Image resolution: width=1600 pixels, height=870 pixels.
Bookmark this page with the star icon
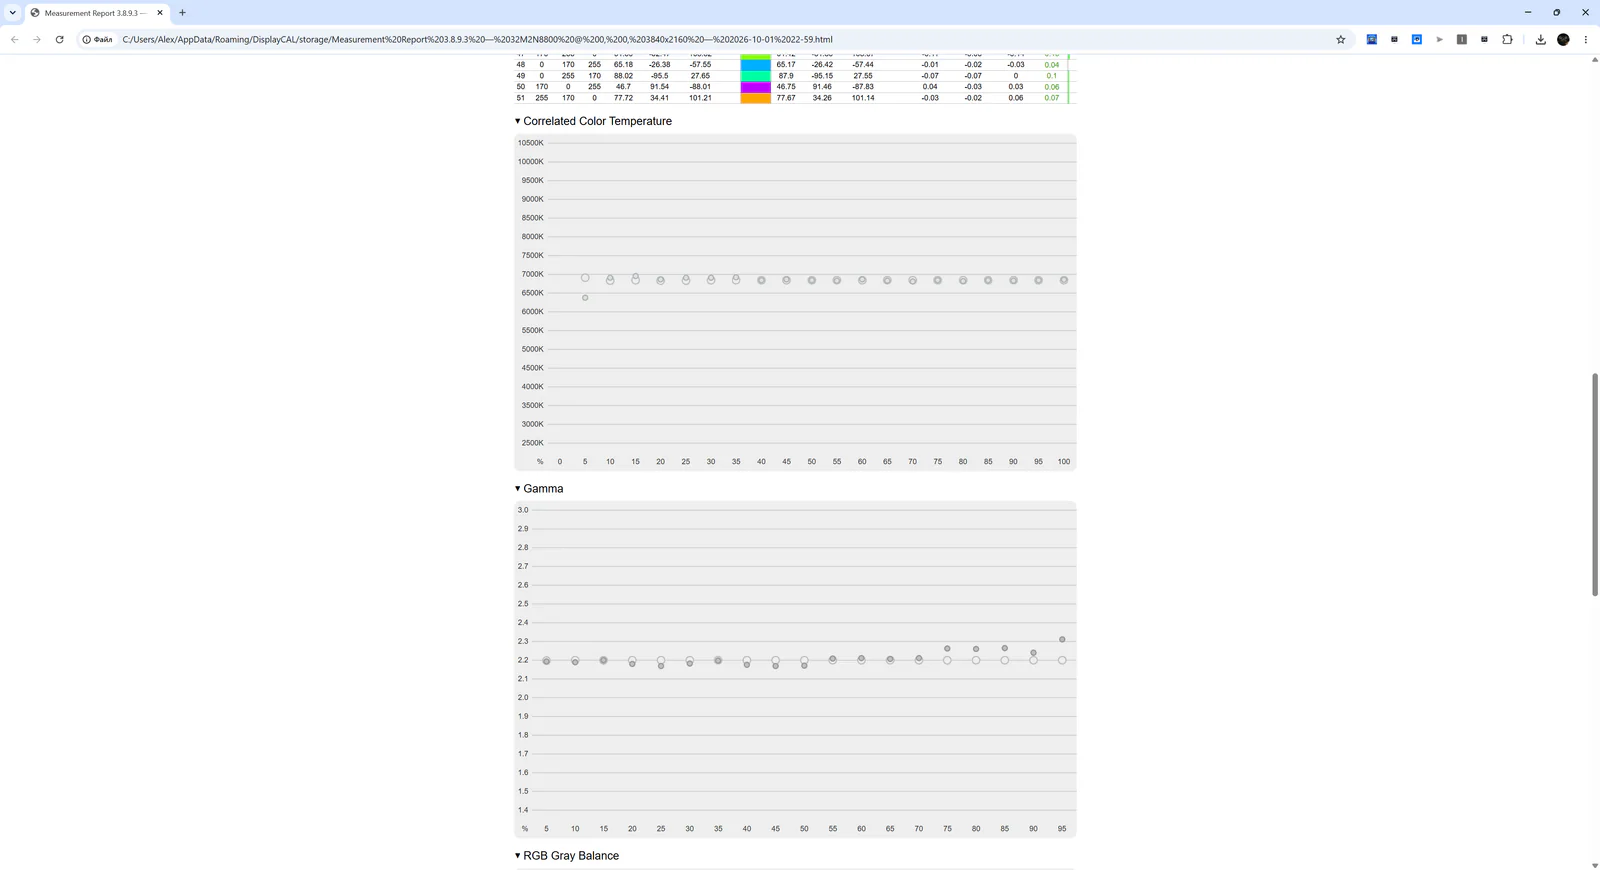pyautogui.click(x=1341, y=40)
